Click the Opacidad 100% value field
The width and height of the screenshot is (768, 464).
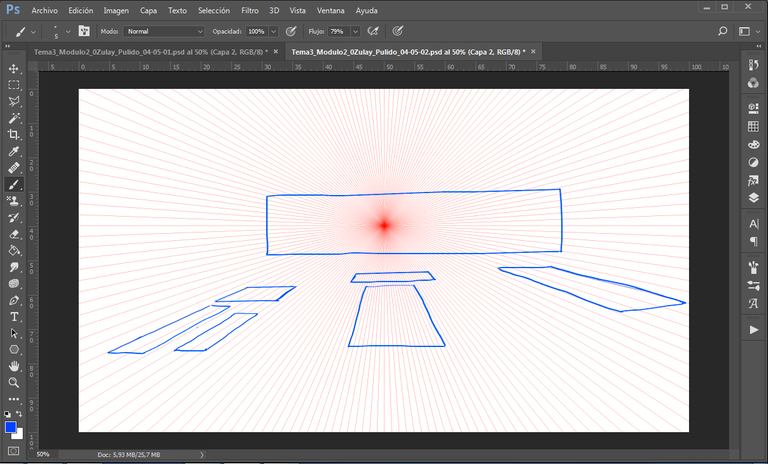click(x=257, y=31)
